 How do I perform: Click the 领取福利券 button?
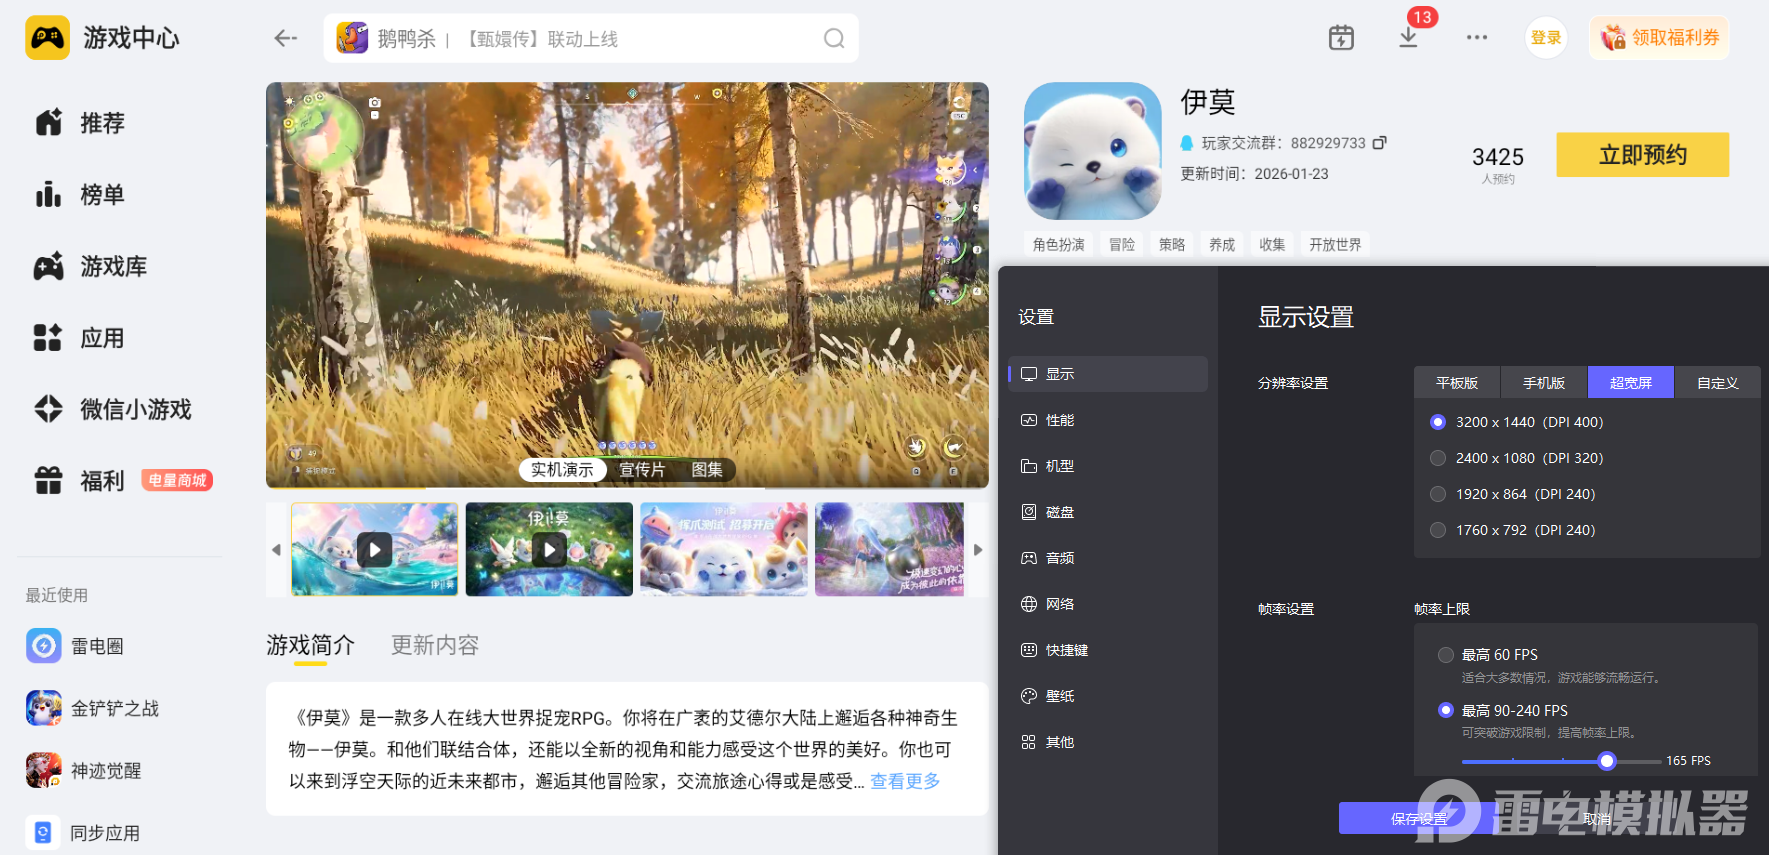[1659, 38]
